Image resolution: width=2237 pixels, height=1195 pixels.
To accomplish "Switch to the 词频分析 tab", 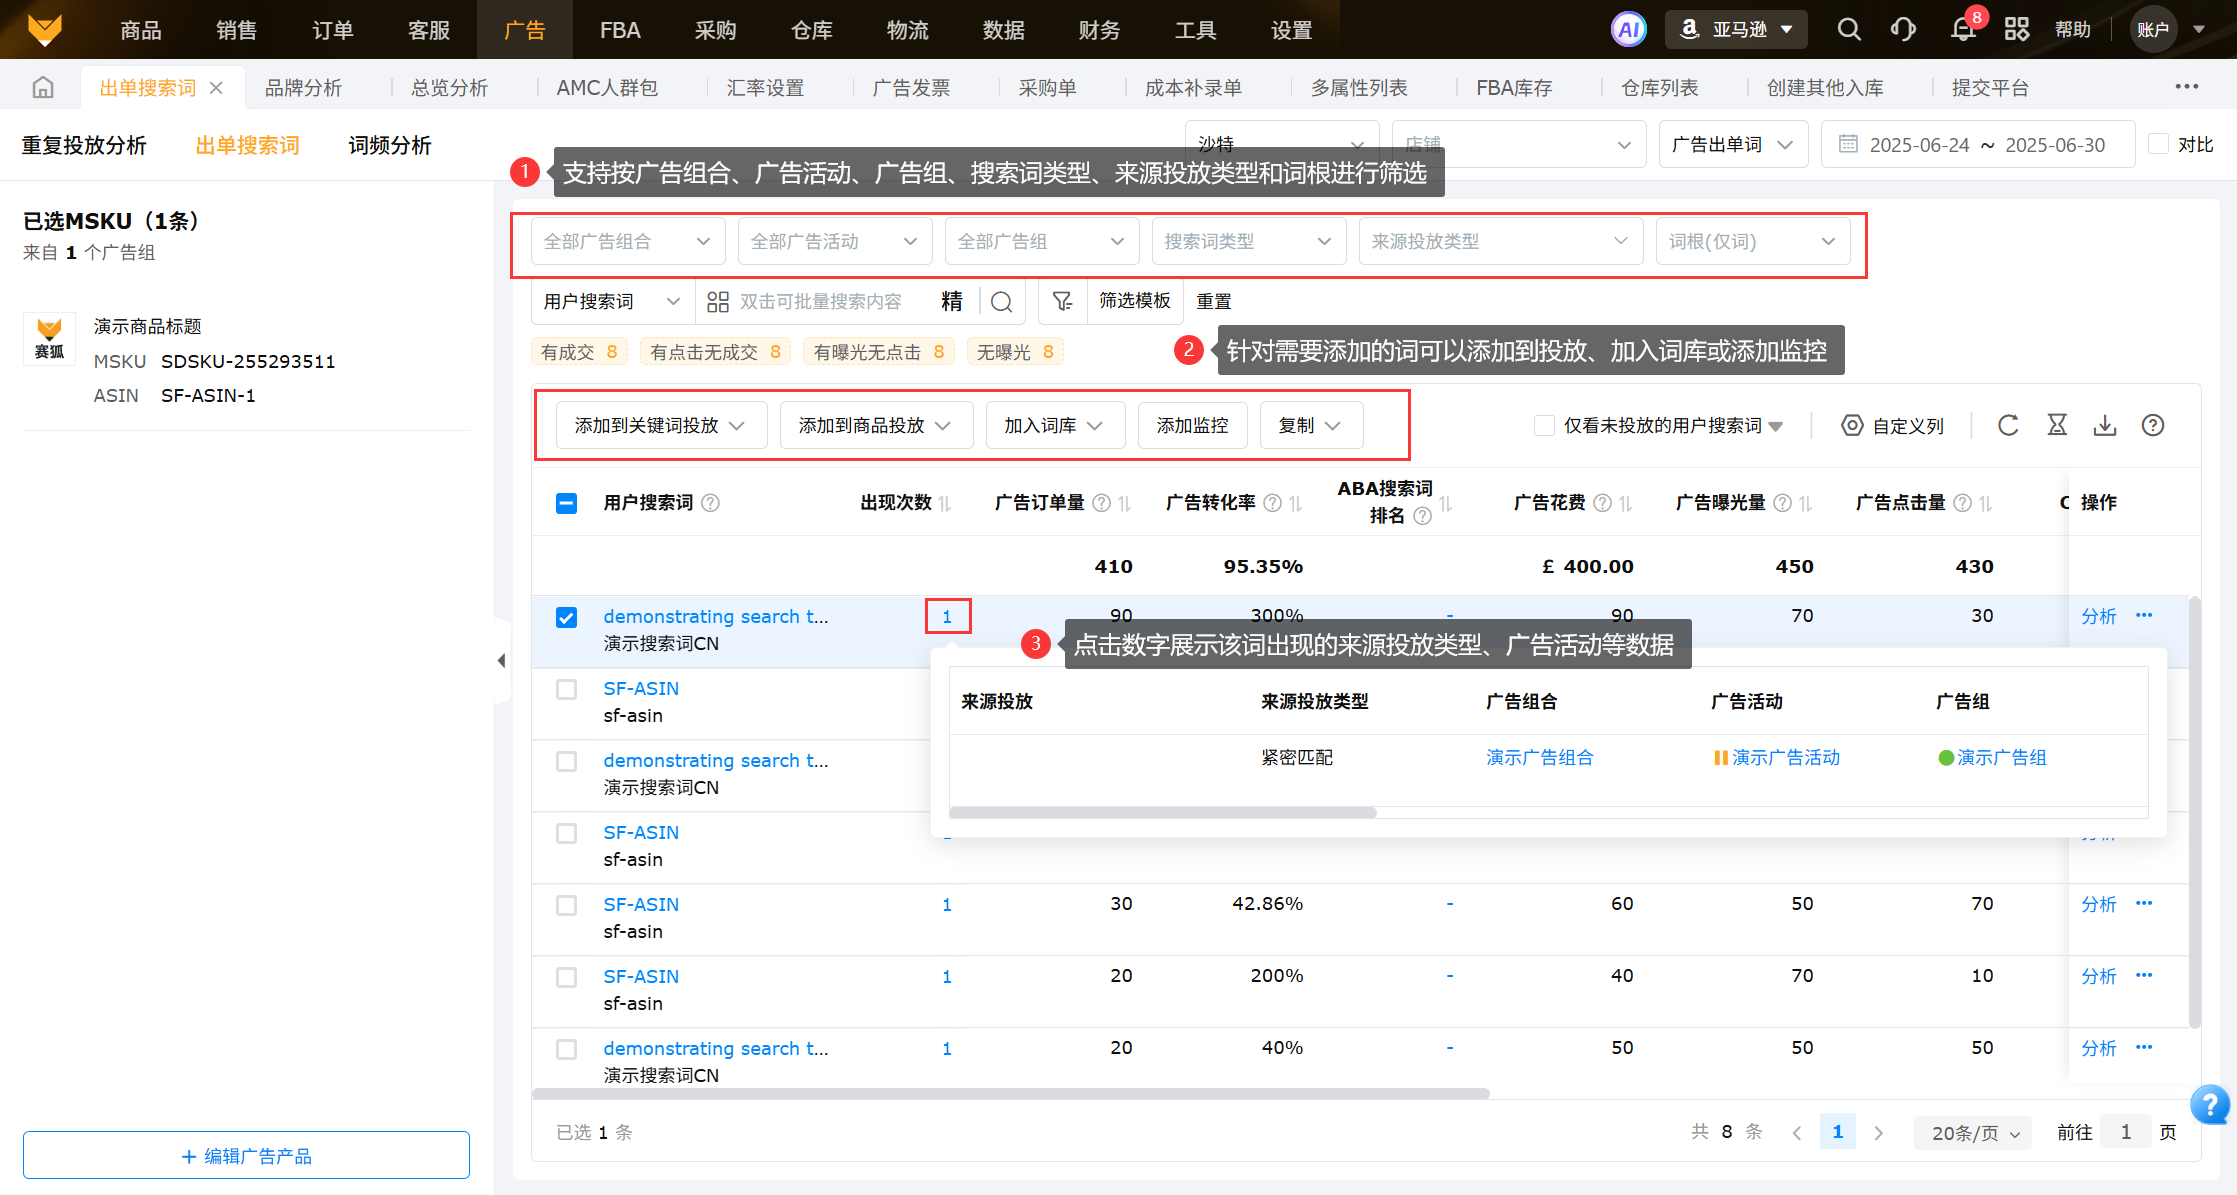I will 389,146.
